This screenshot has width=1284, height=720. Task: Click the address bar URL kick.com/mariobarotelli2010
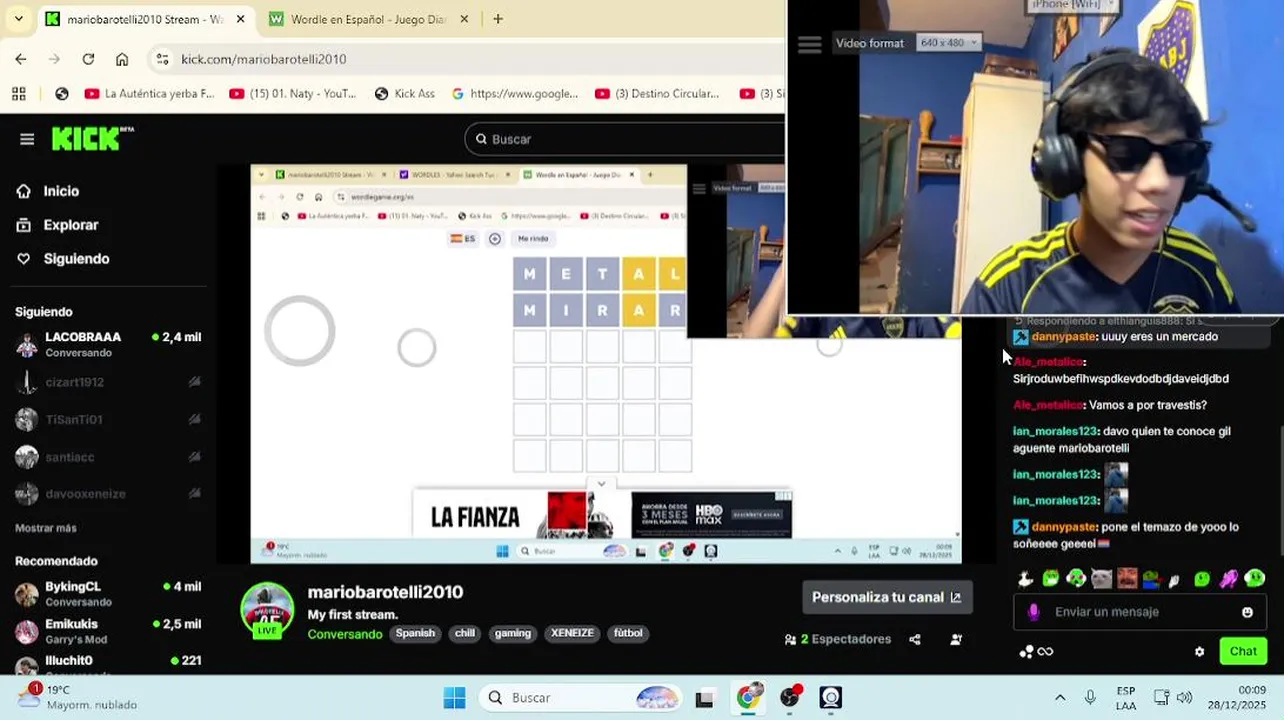(x=264, y=59)
